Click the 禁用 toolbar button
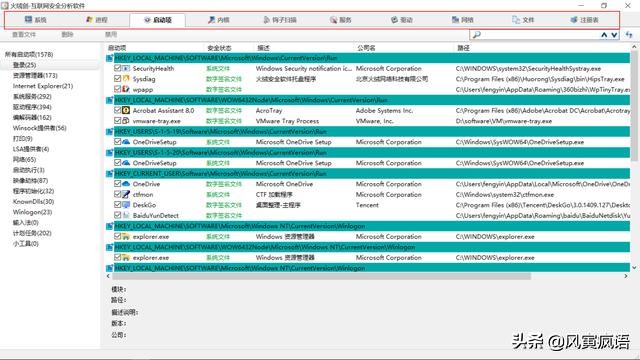 point(111,35)
